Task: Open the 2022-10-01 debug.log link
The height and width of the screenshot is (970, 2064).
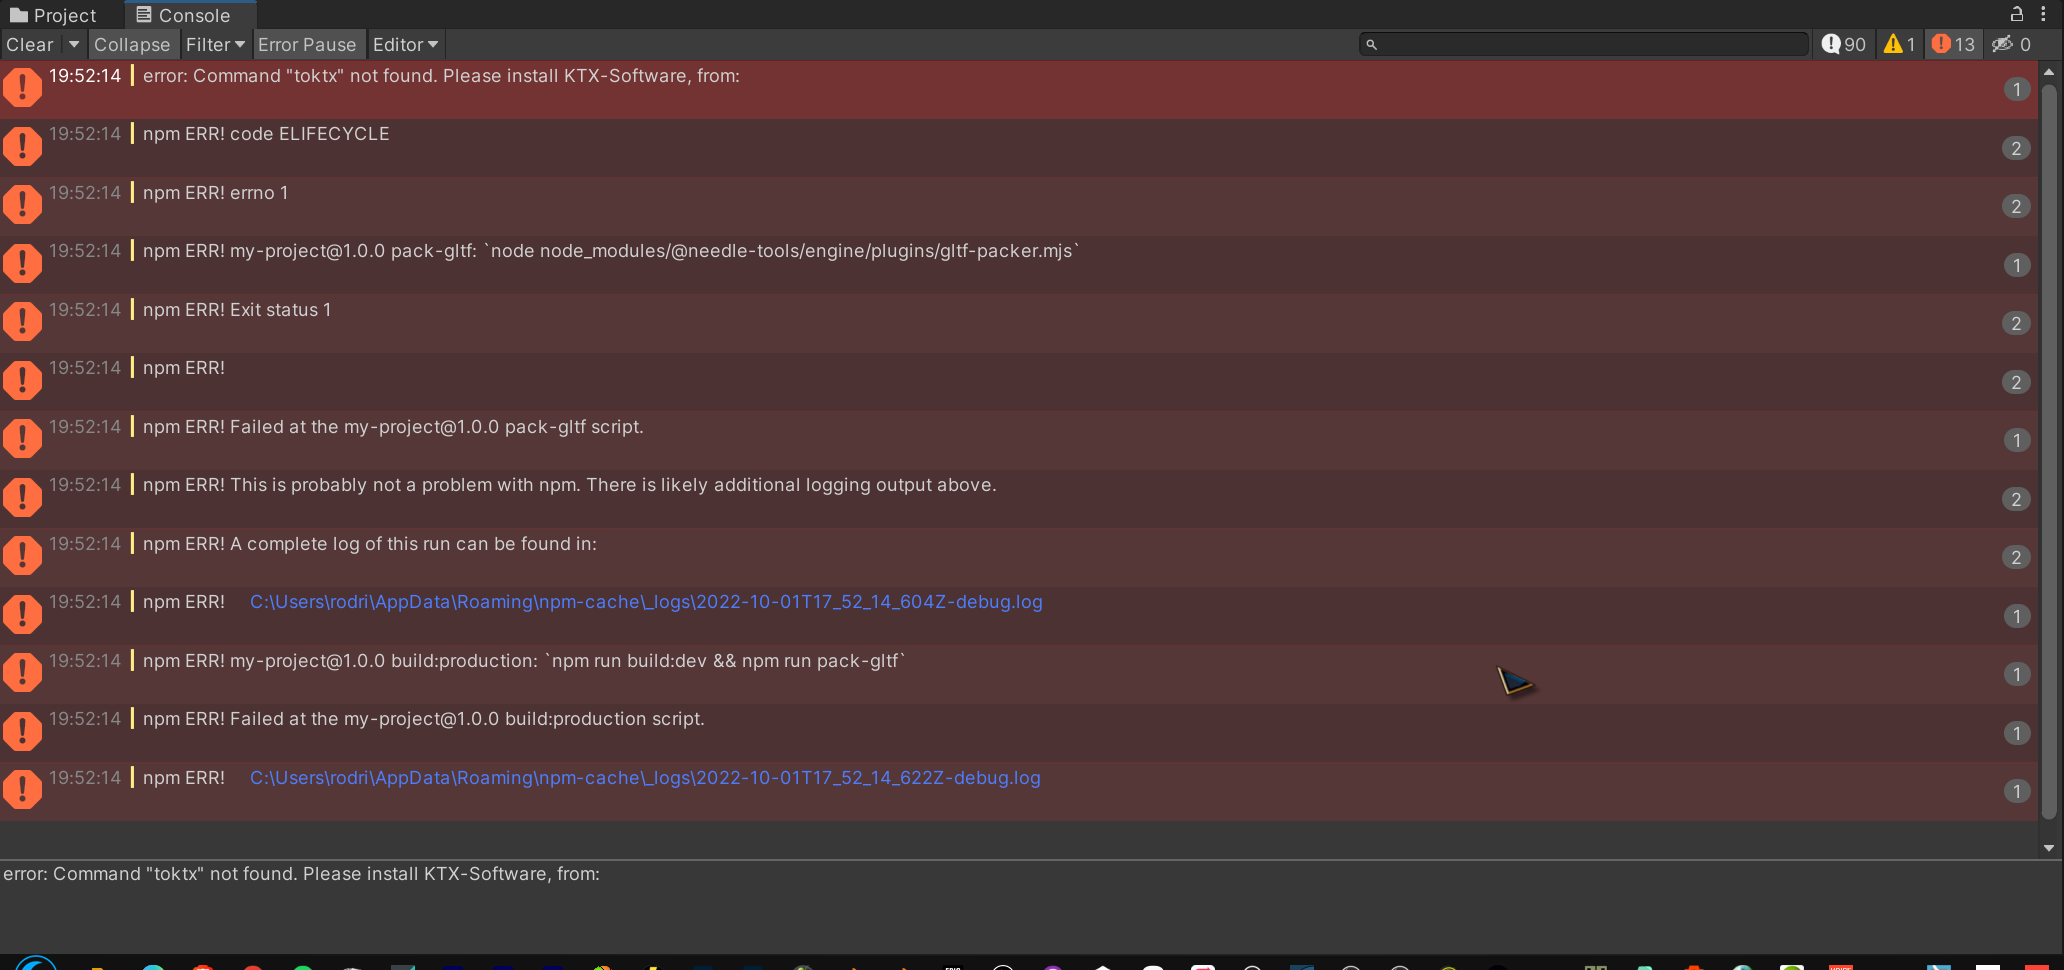Action: [645, 602]
